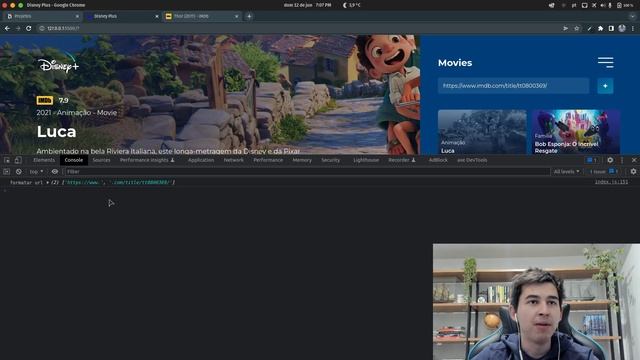The width and height of the screenshot is (640, 360).
Task: Click the microphone tray icon
Action: coord(610,5)
